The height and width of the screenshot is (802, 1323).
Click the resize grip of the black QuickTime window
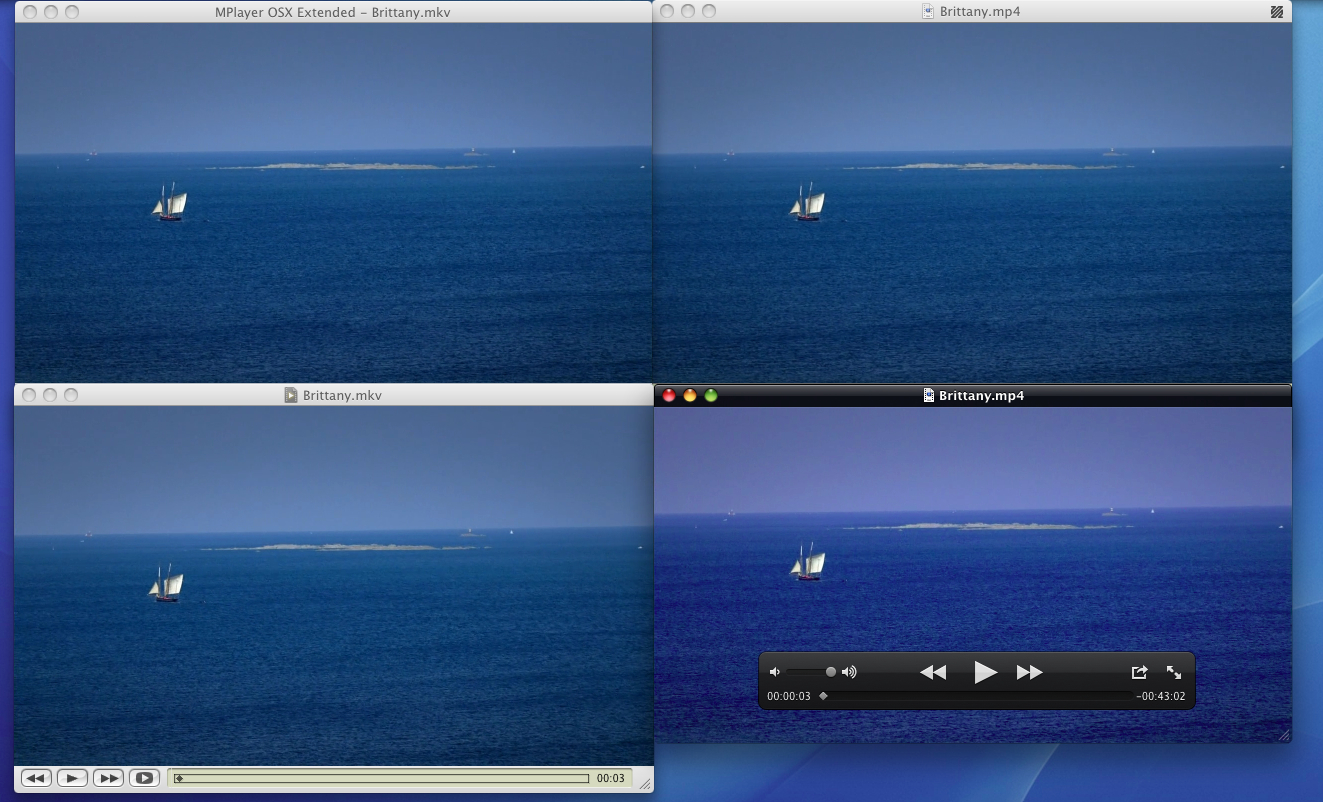[x=1284, y=735]
